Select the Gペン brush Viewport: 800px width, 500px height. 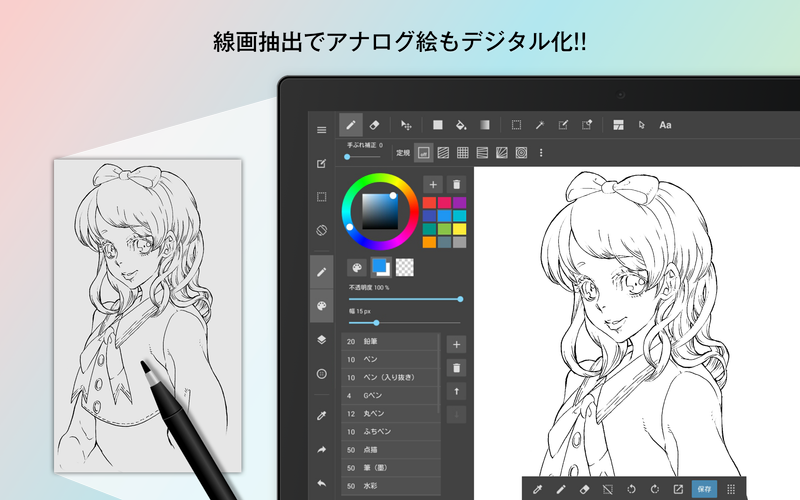click(390, 395)
